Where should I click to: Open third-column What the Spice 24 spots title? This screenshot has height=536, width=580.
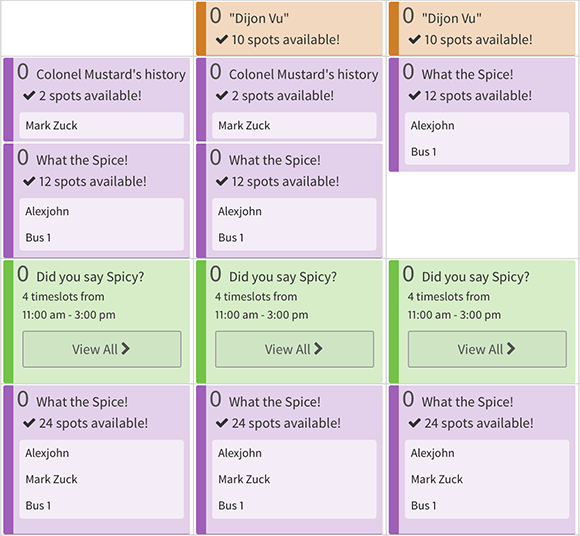[x=468, y=402]
